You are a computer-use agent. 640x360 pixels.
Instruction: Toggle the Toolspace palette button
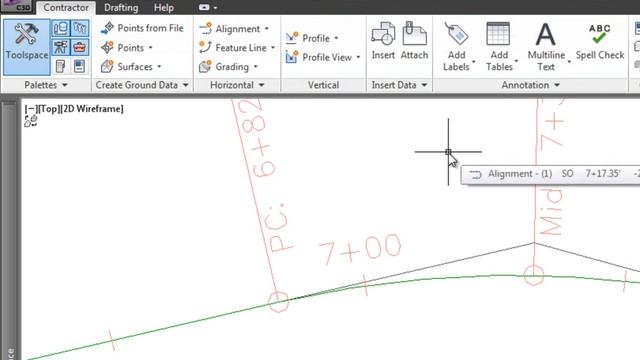[x=27, y=47]
